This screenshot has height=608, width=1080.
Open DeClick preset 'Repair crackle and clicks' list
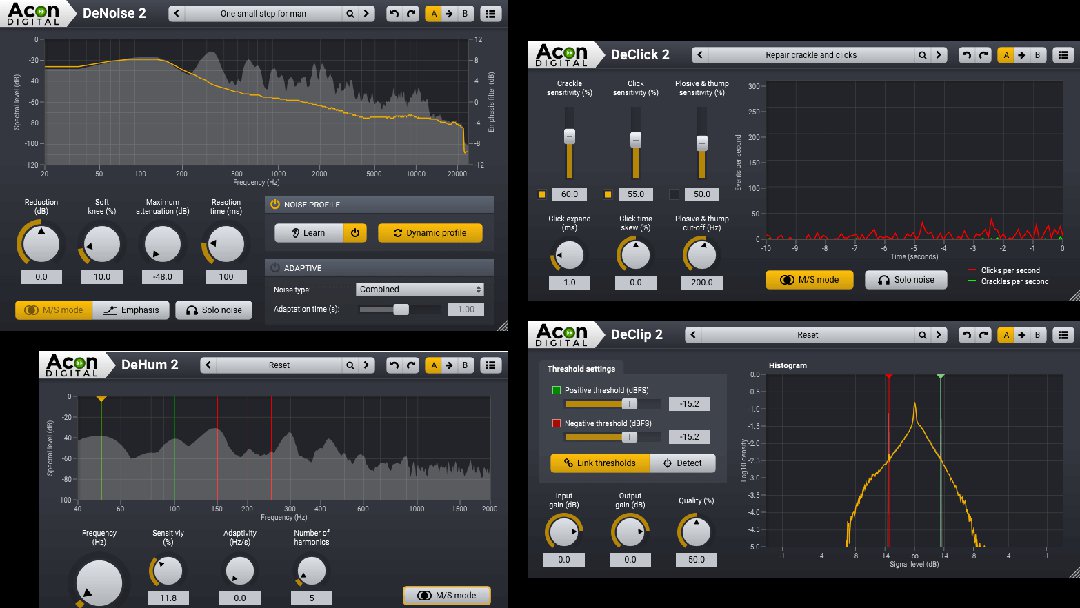[x=810, y=55]
